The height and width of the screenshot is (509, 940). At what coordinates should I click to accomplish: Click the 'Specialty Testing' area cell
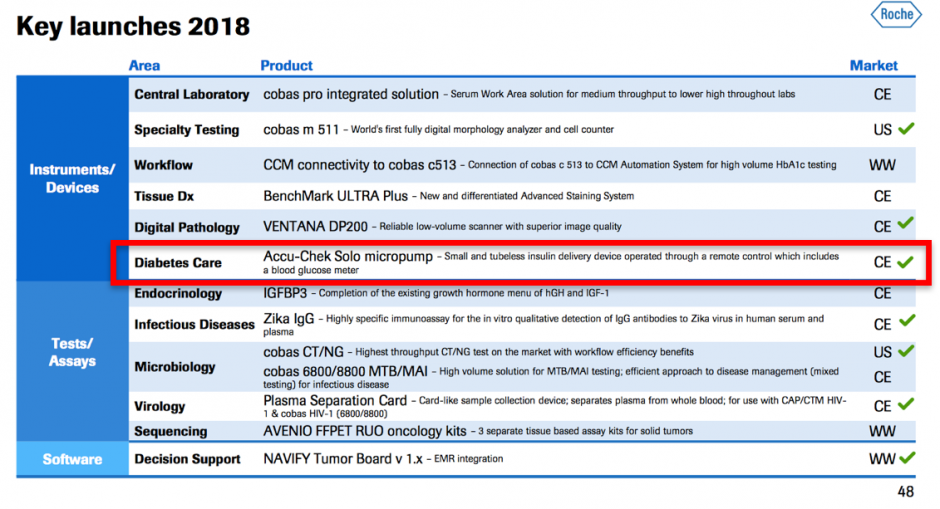pyautogui.click(x=186, y=129)
